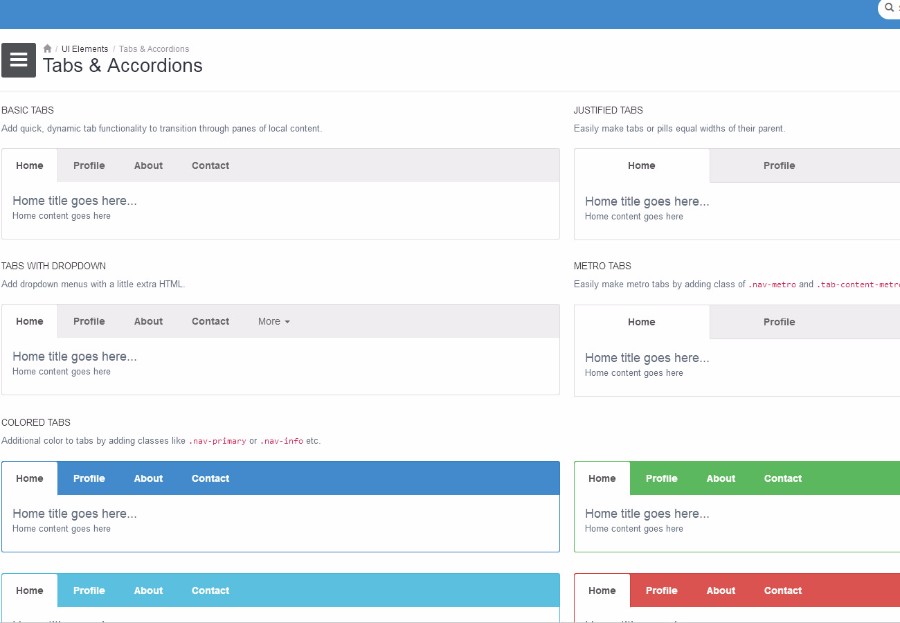Click Home tab in Justified Tabs
This screenshot has width=900, height=623.
coord(641,166)
